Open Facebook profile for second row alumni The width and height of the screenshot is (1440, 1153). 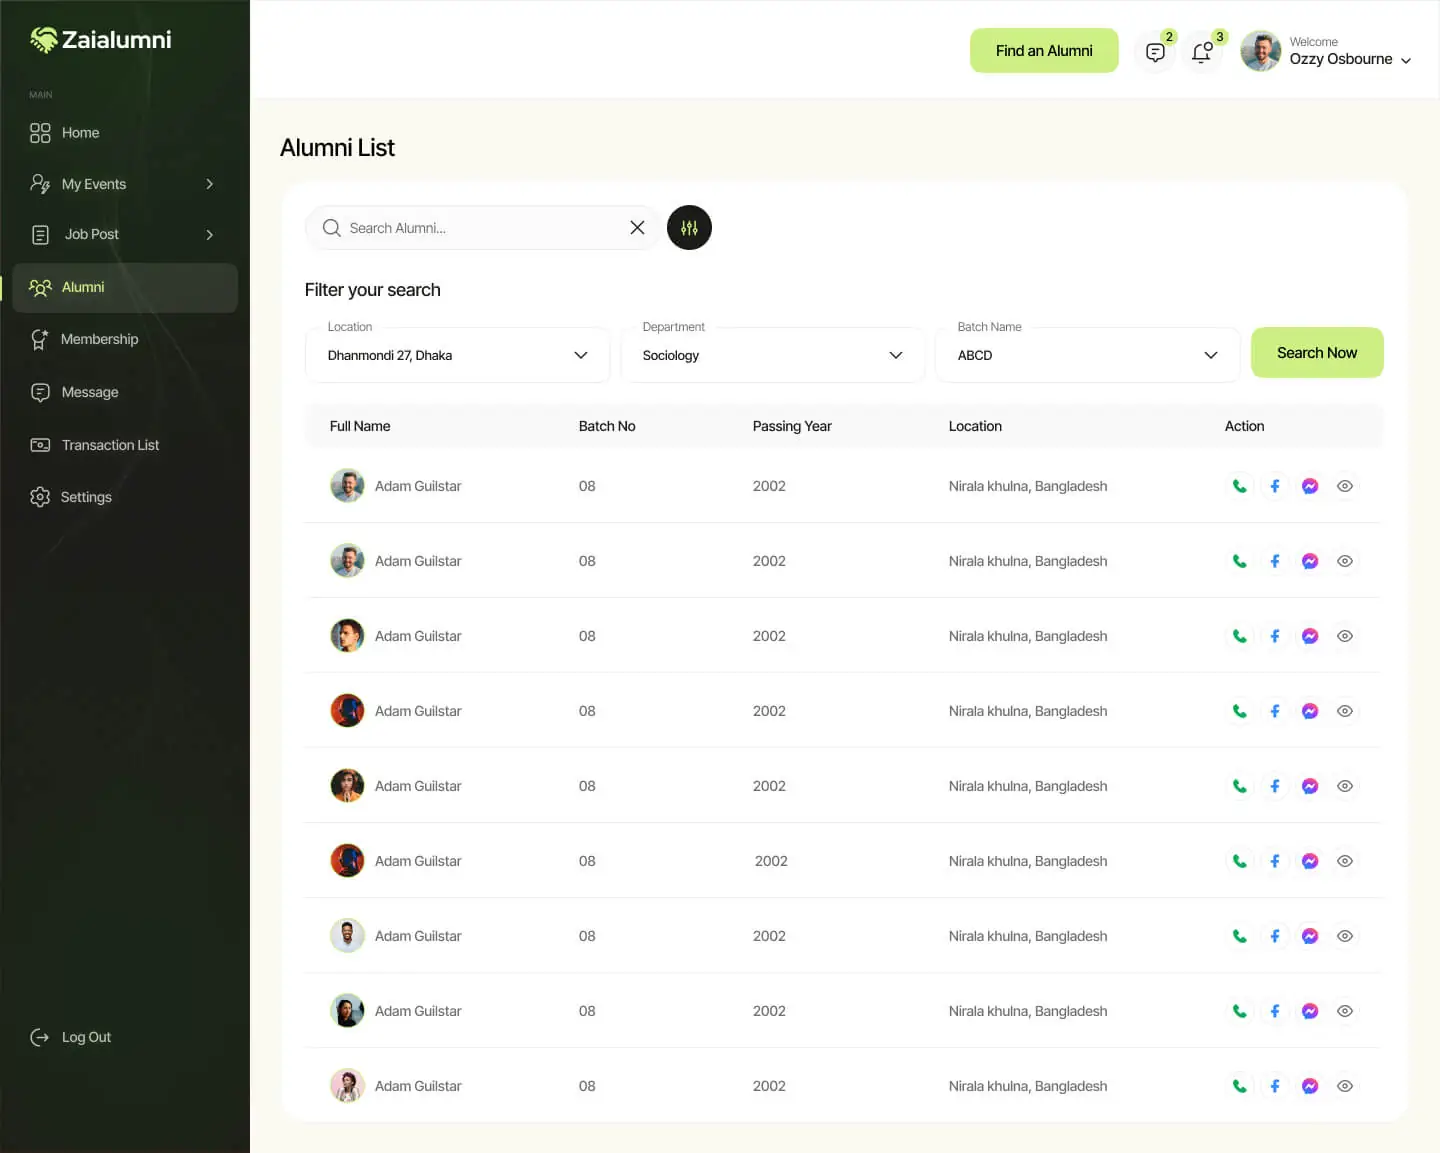pyautogui.click(x=1274, y=561)
